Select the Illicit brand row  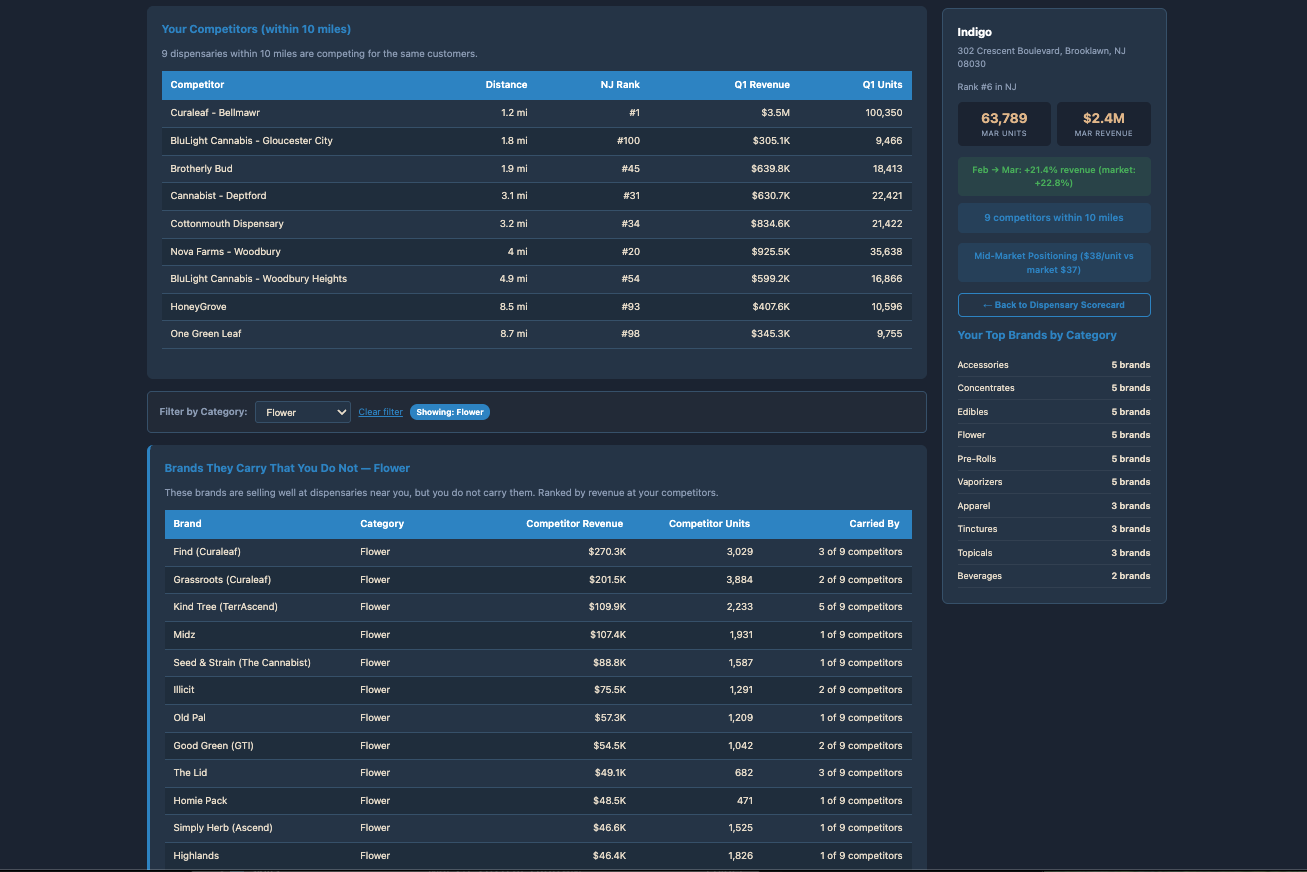(538, 690)
